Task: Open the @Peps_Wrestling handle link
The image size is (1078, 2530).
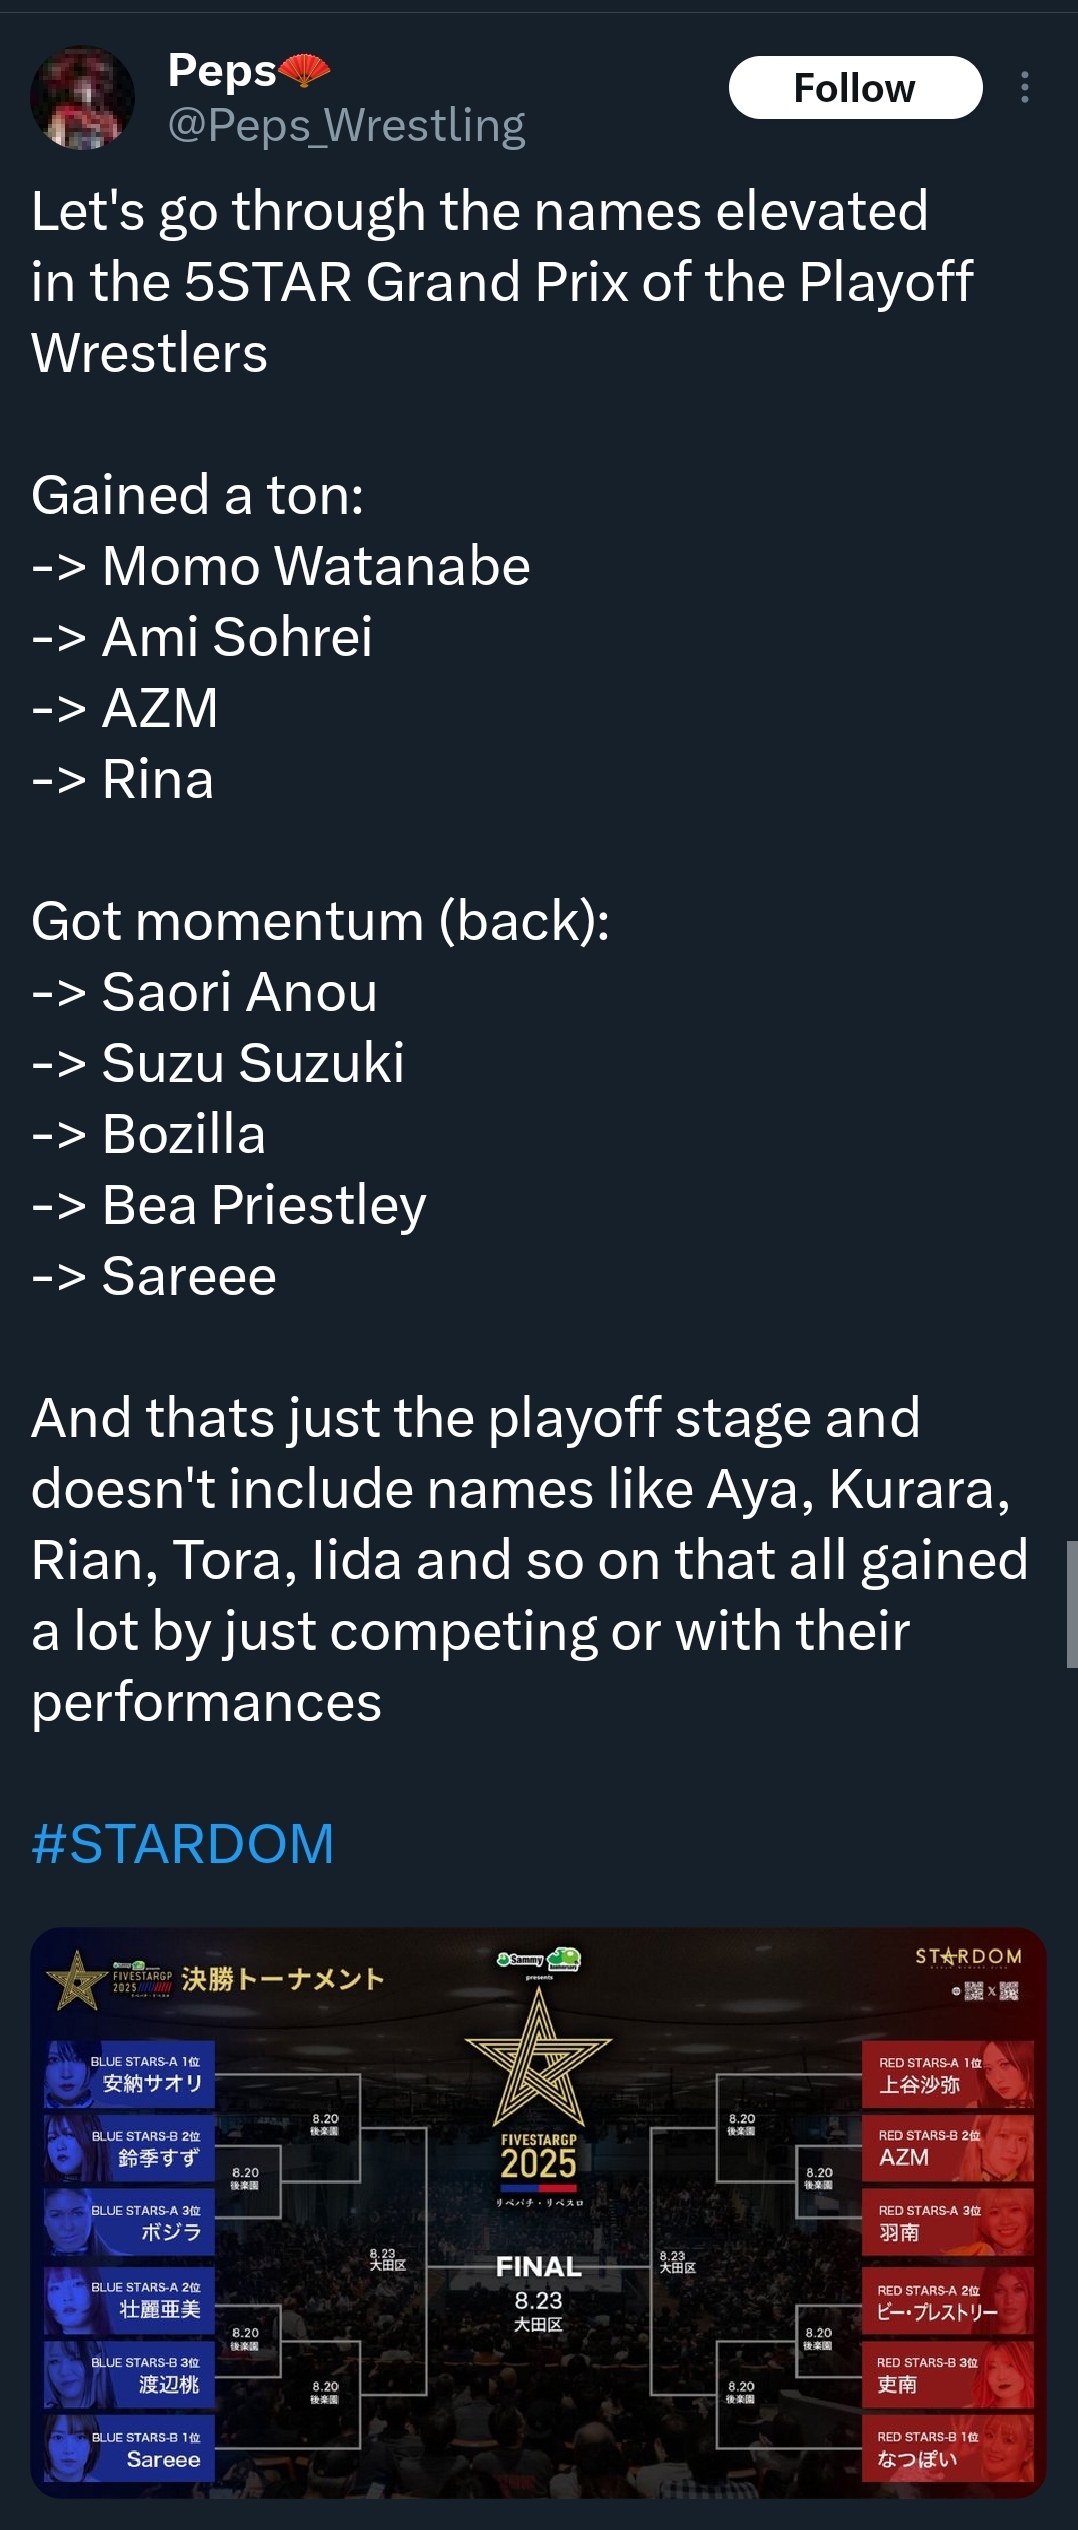Action: point(346,126)
